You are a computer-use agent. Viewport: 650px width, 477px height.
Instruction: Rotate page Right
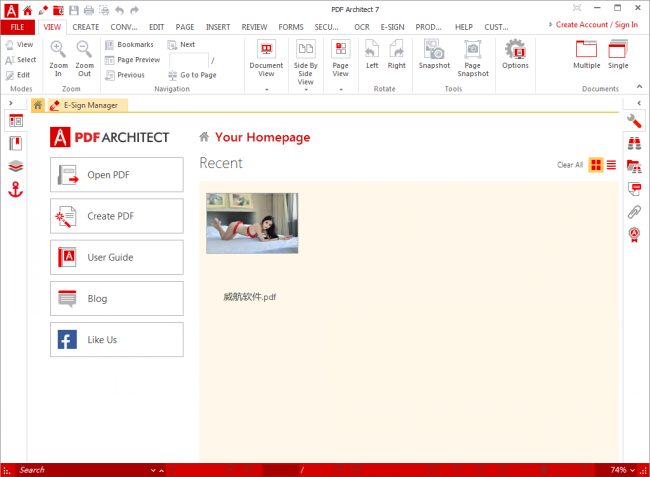396,54
